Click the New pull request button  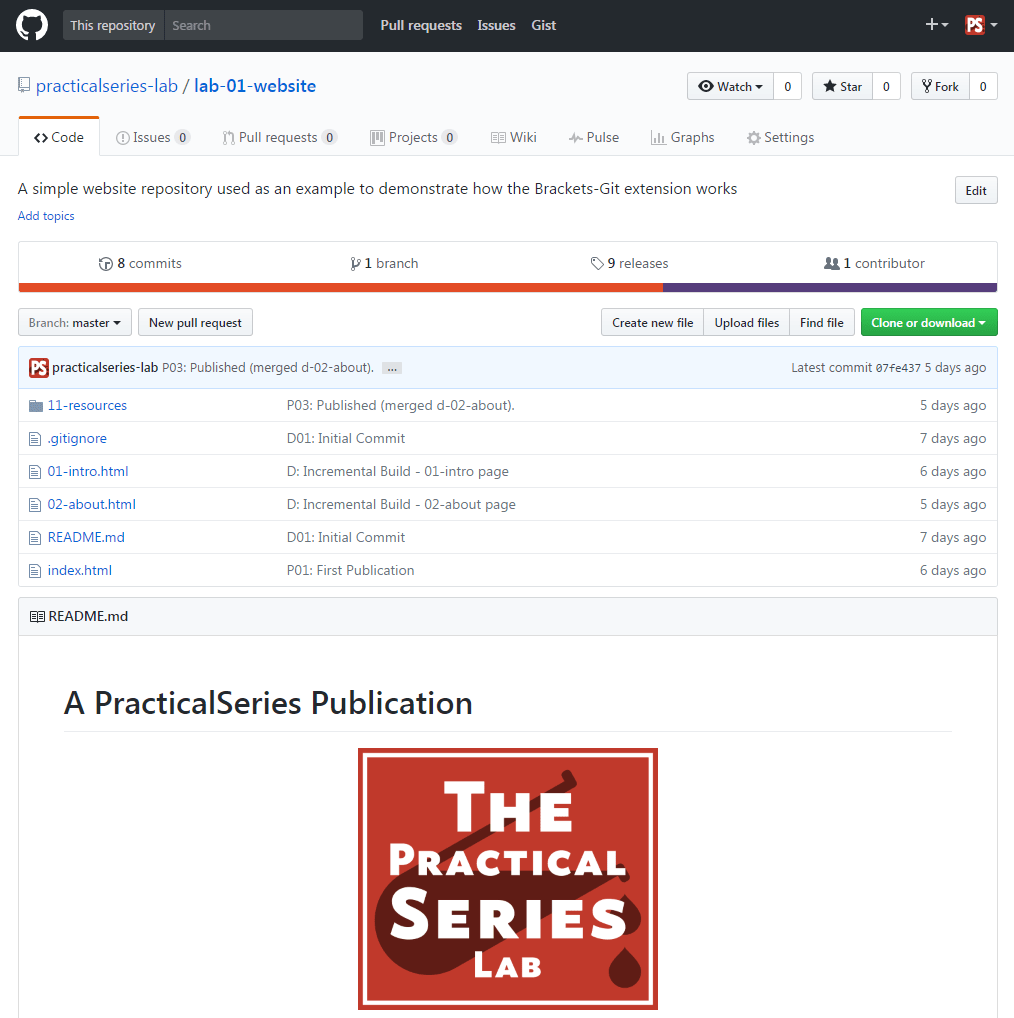click(195, 323)
